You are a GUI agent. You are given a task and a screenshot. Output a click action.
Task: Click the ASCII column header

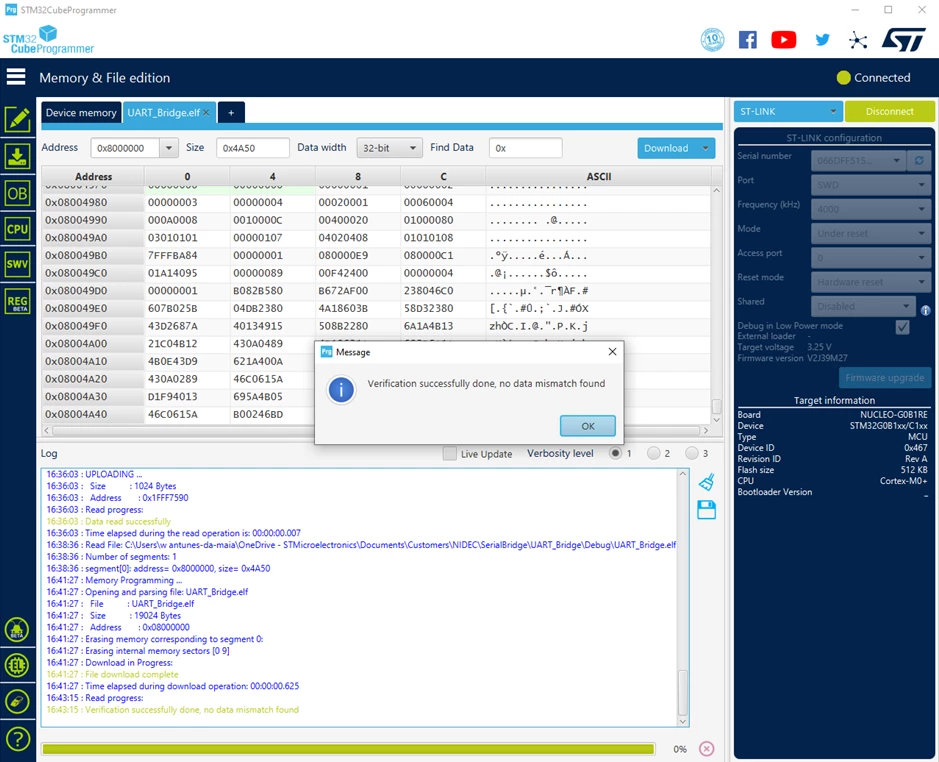click(598, 177)
